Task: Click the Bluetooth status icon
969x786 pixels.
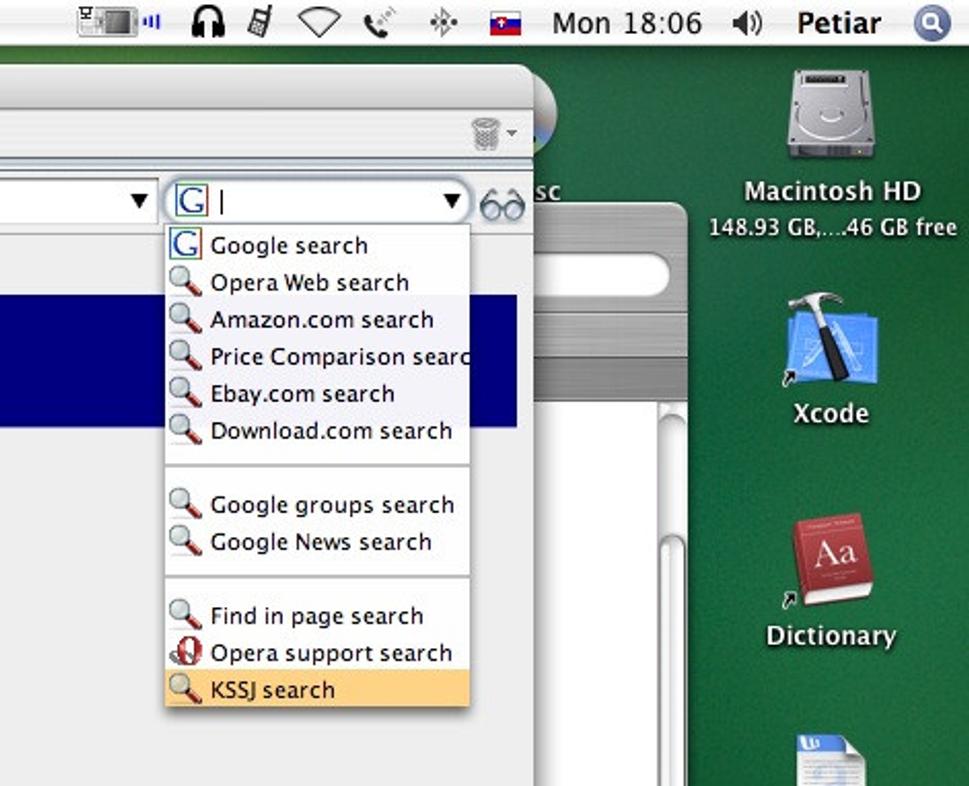Action: point(443,23)
